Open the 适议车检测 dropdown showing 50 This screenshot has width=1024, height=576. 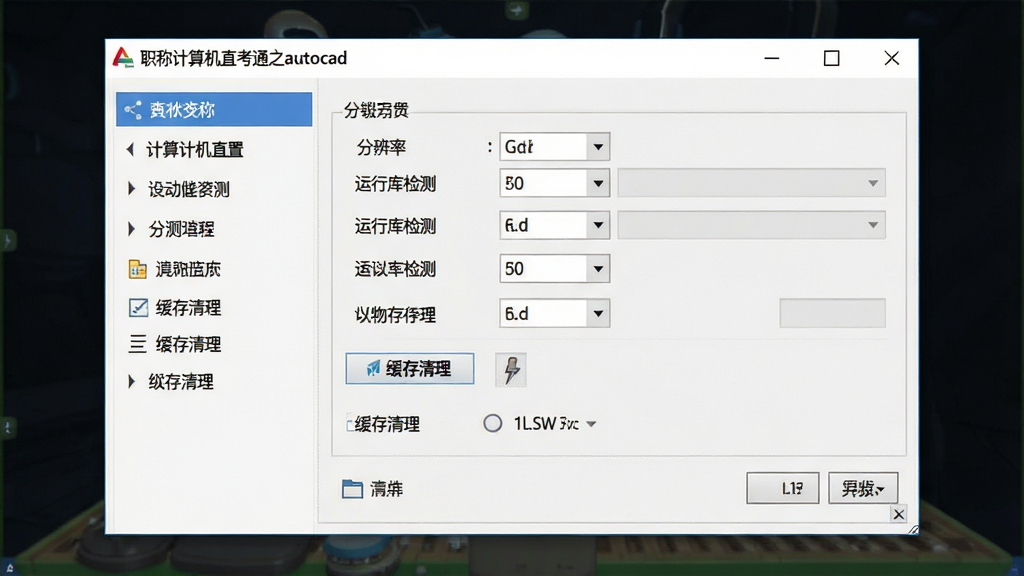click(x=554, y=268)
